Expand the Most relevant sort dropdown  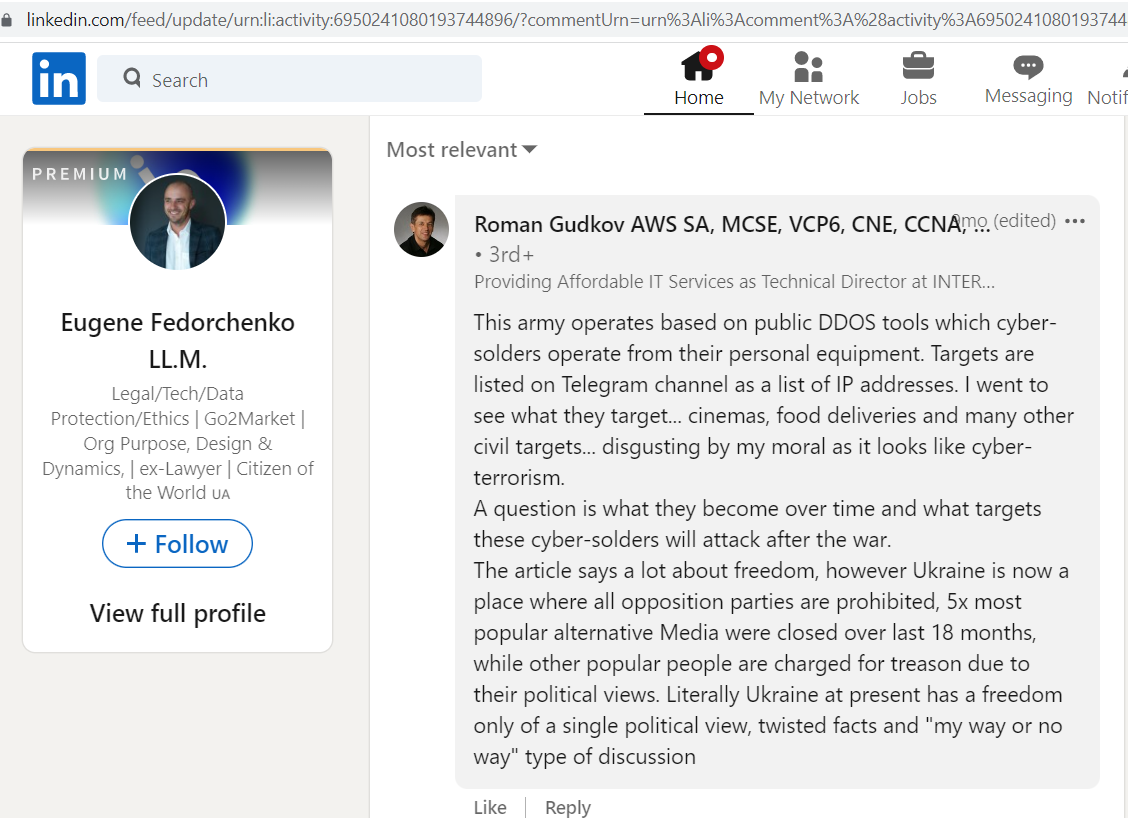(461, 150)
